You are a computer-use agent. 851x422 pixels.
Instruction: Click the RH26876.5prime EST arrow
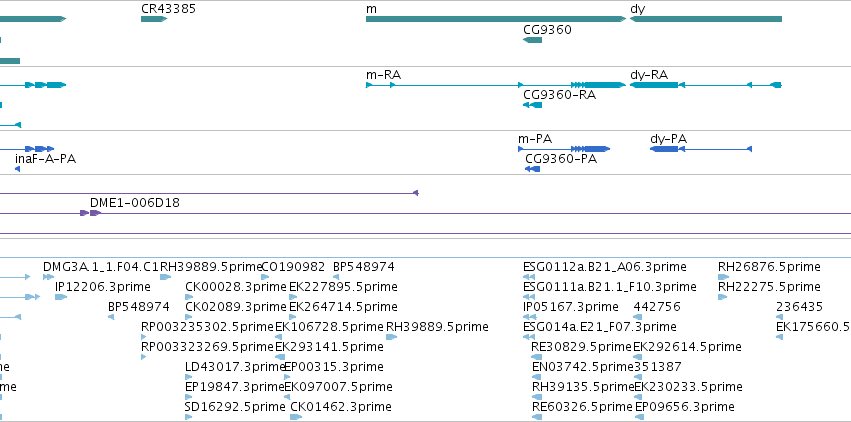723,277
